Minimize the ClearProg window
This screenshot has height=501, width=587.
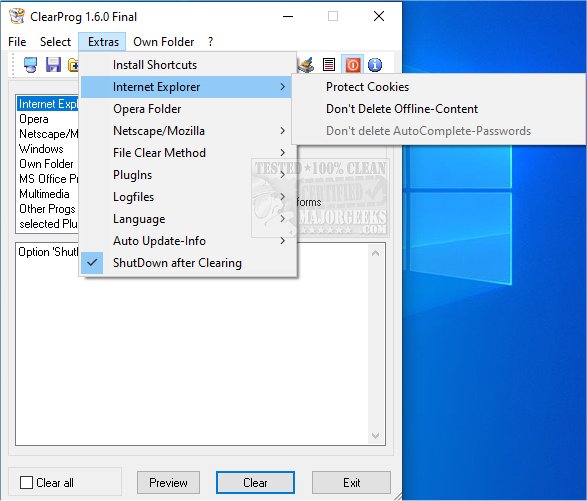288,16
